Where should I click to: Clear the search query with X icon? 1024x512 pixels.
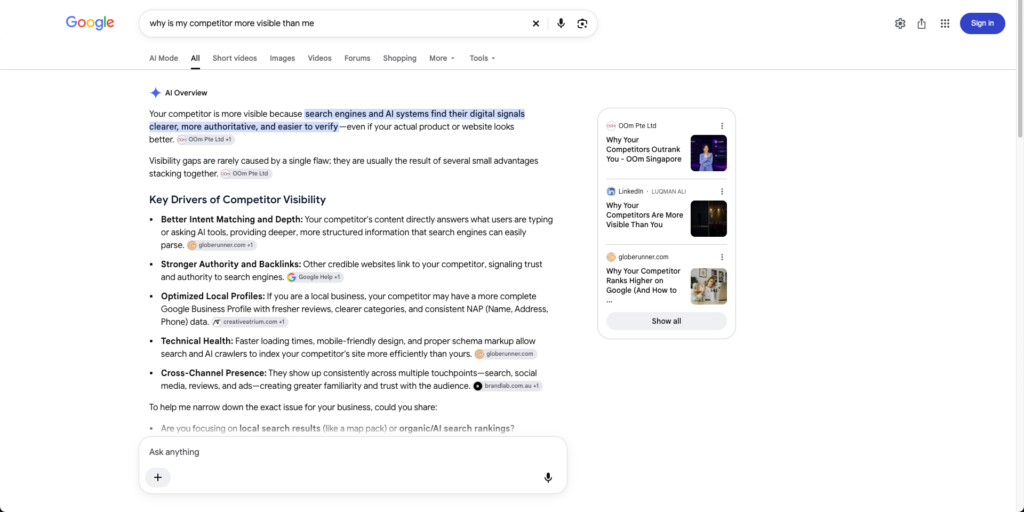click(x=536, y=24)
